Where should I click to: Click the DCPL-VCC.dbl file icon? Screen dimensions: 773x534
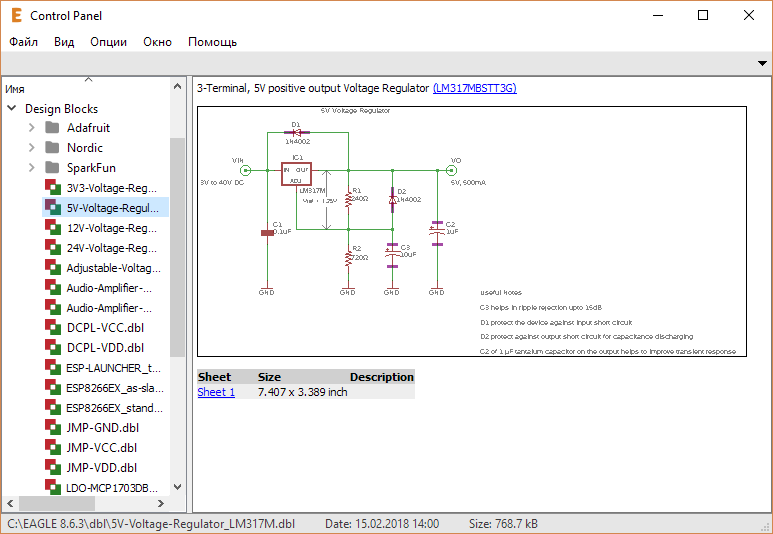pos(53,327)
